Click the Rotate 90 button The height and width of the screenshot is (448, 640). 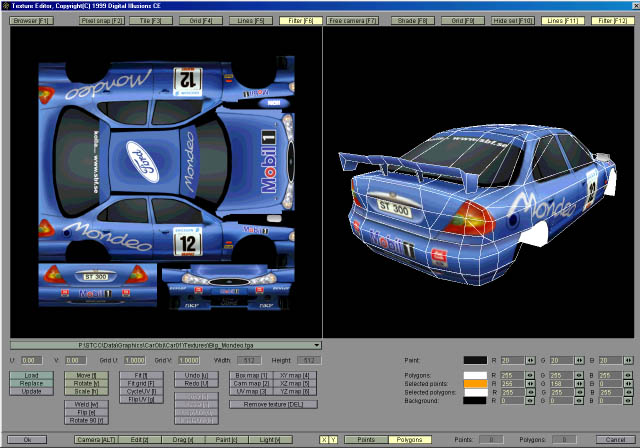click(86, 420)
